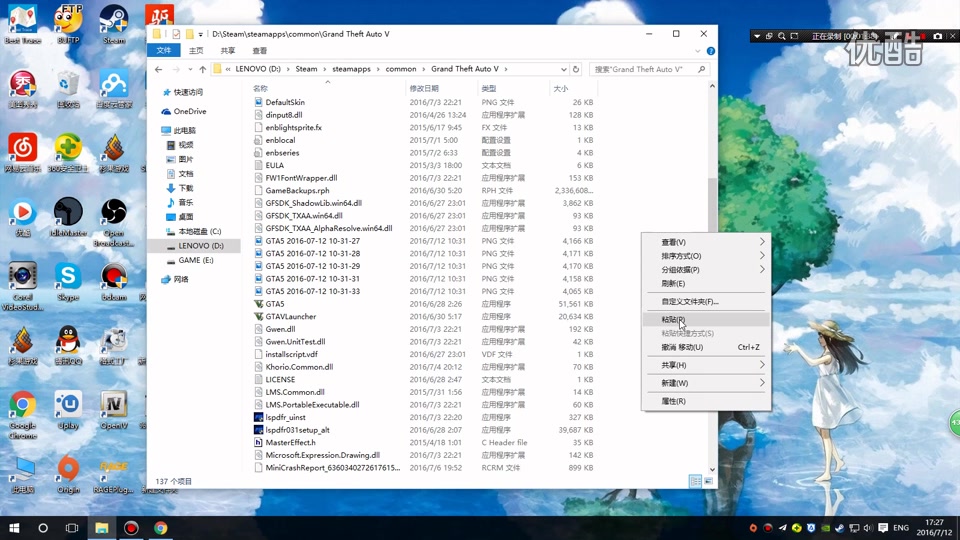The width and height of the screenshot is (960, 540).
Task: Open Corel VideoStudio desktop icon
Action: [x=23, y=287]
